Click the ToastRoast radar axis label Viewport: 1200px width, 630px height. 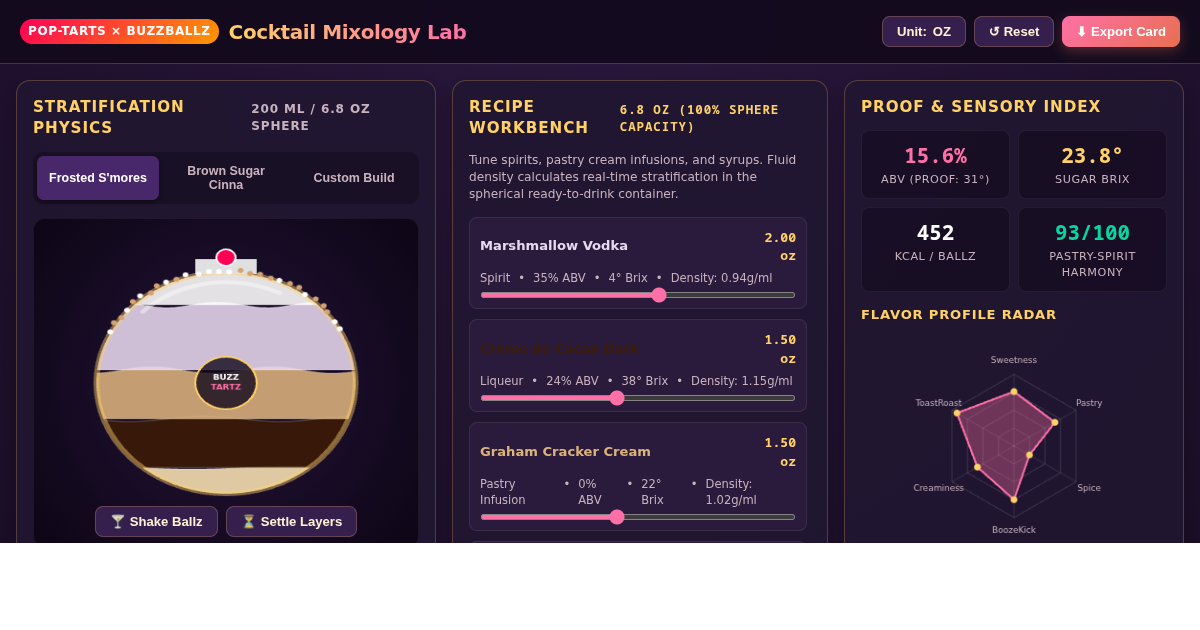point(939,403)
